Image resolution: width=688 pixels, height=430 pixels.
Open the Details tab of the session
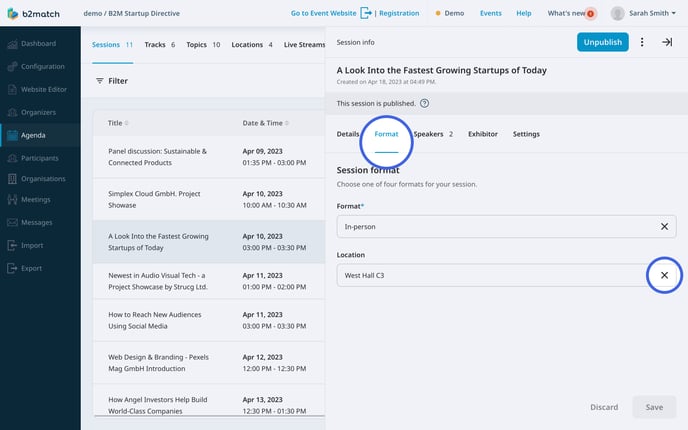[x=348, y=134]
